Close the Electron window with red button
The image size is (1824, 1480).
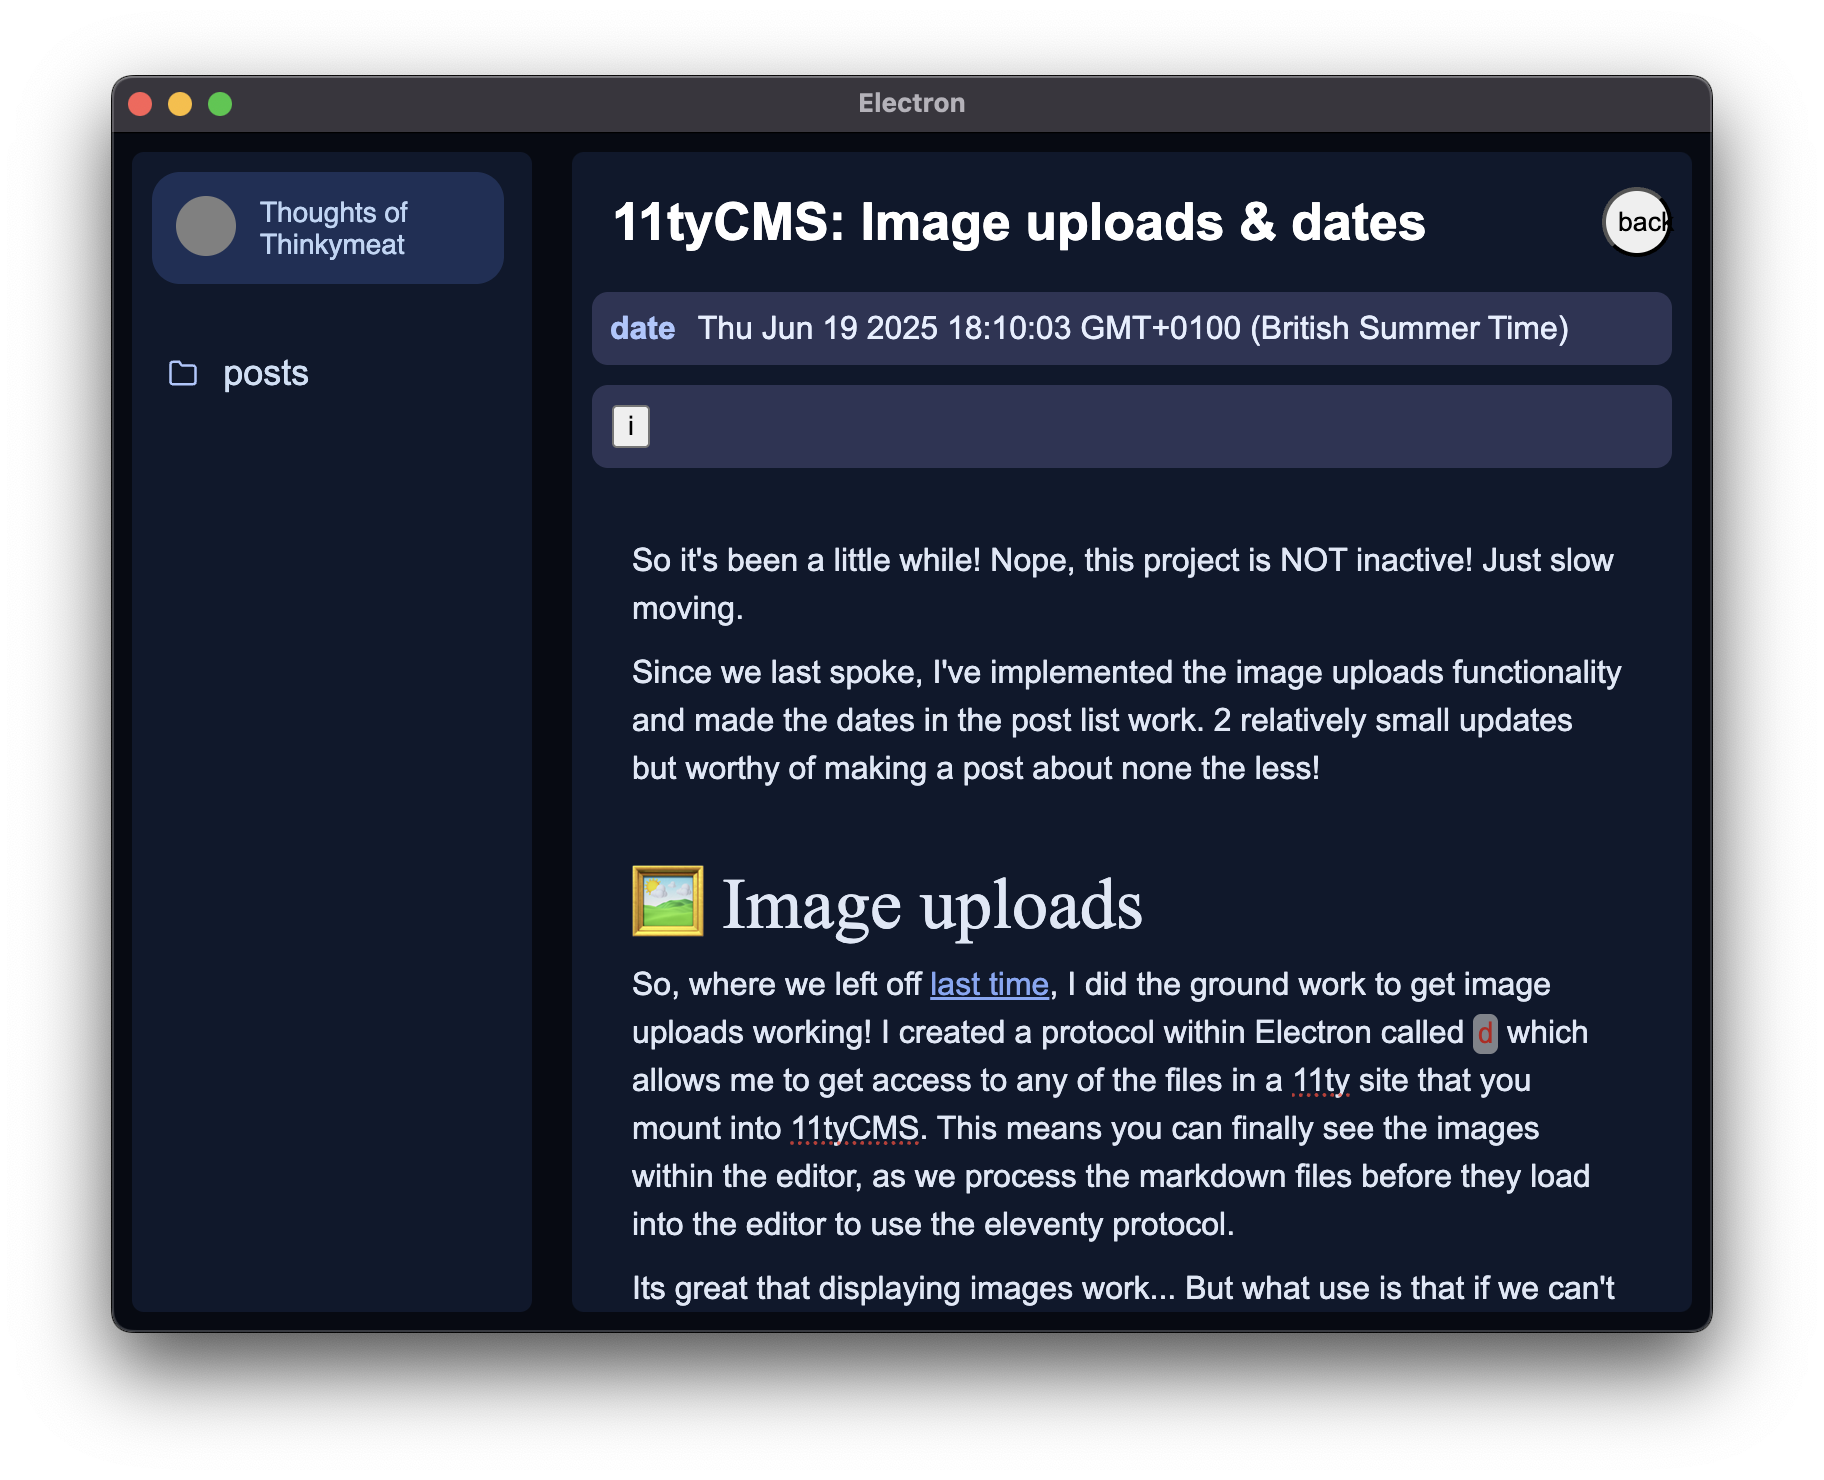(x=141, y=104)
